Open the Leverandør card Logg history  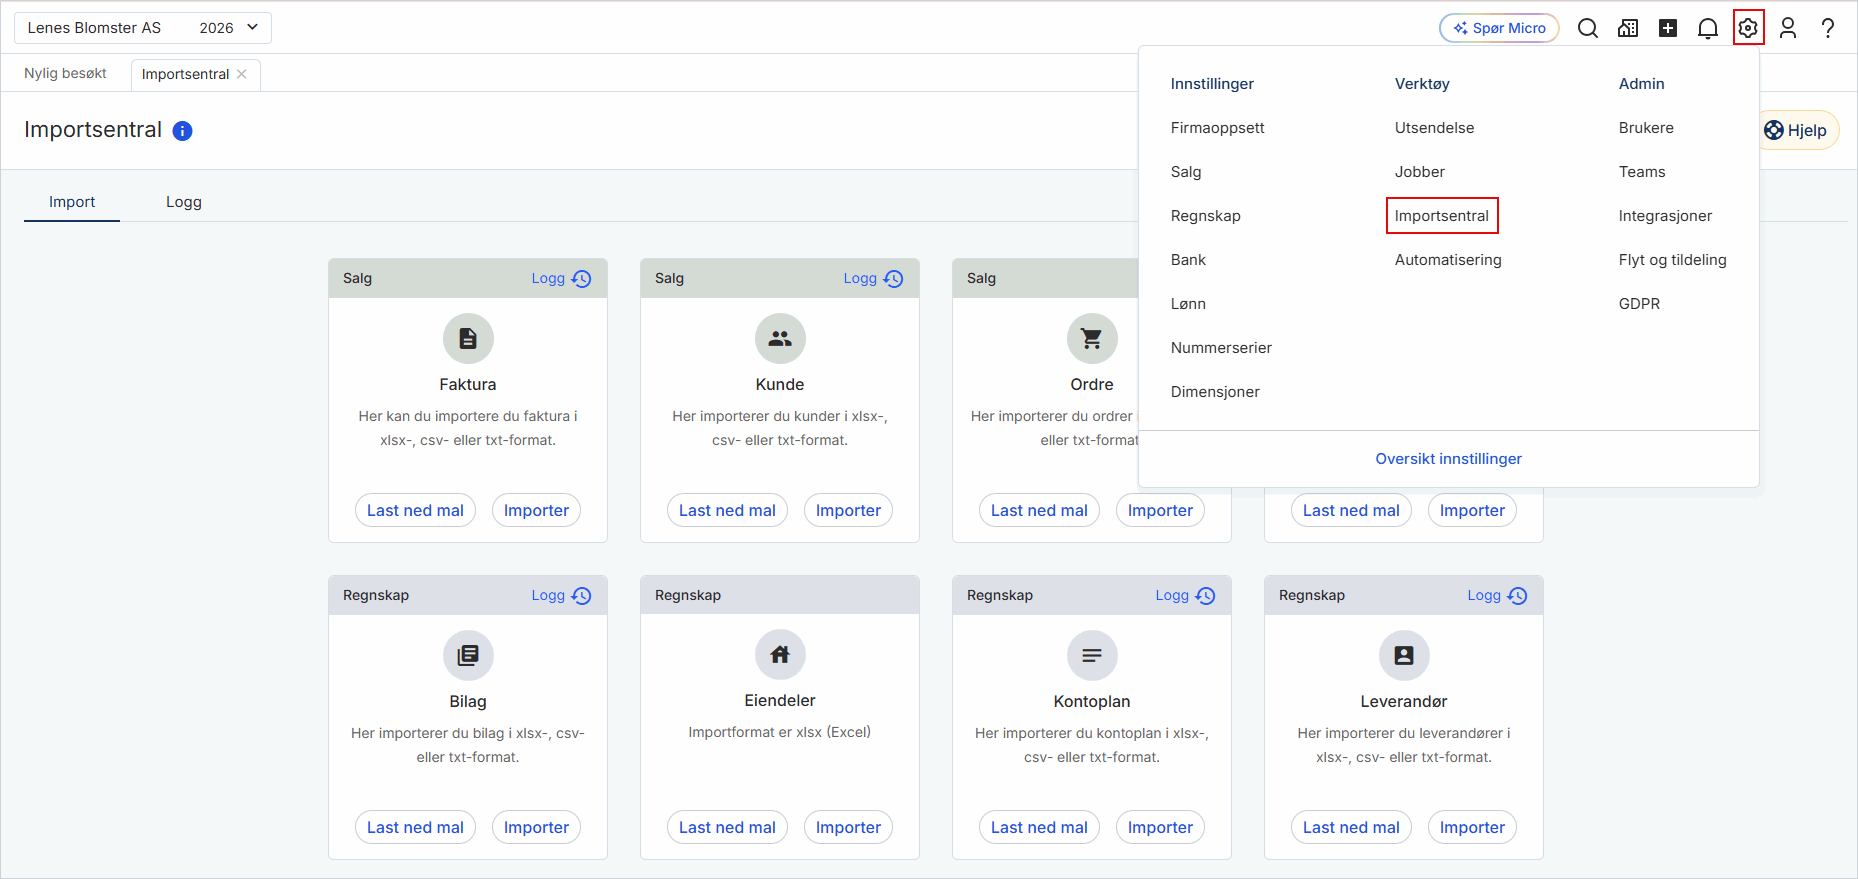(x=1497, y=596)
